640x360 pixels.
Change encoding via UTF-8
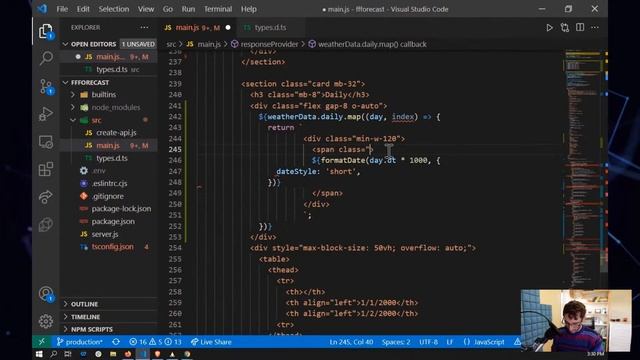(428, 342)
